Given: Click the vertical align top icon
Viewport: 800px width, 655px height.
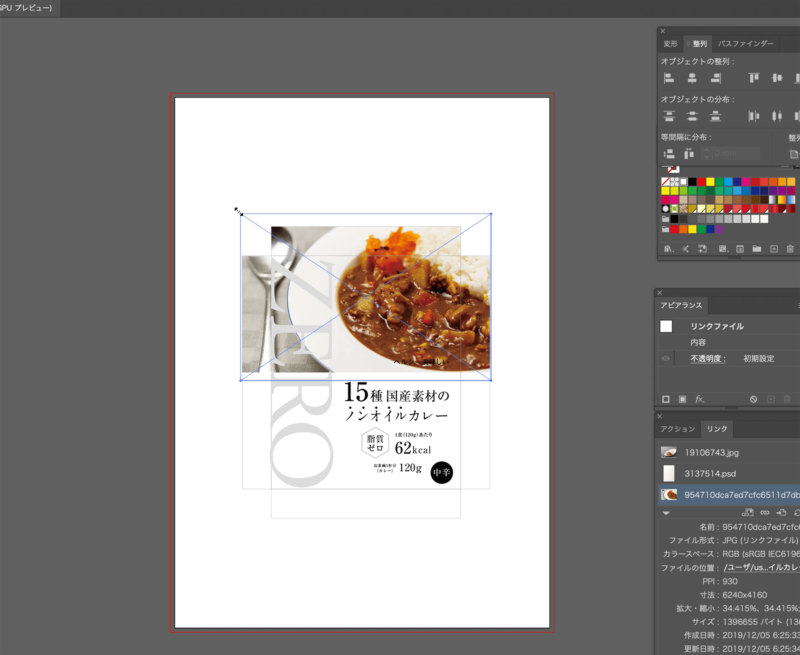Looking at the screenshot, I should pyautogui.click(x=754, y=78).
